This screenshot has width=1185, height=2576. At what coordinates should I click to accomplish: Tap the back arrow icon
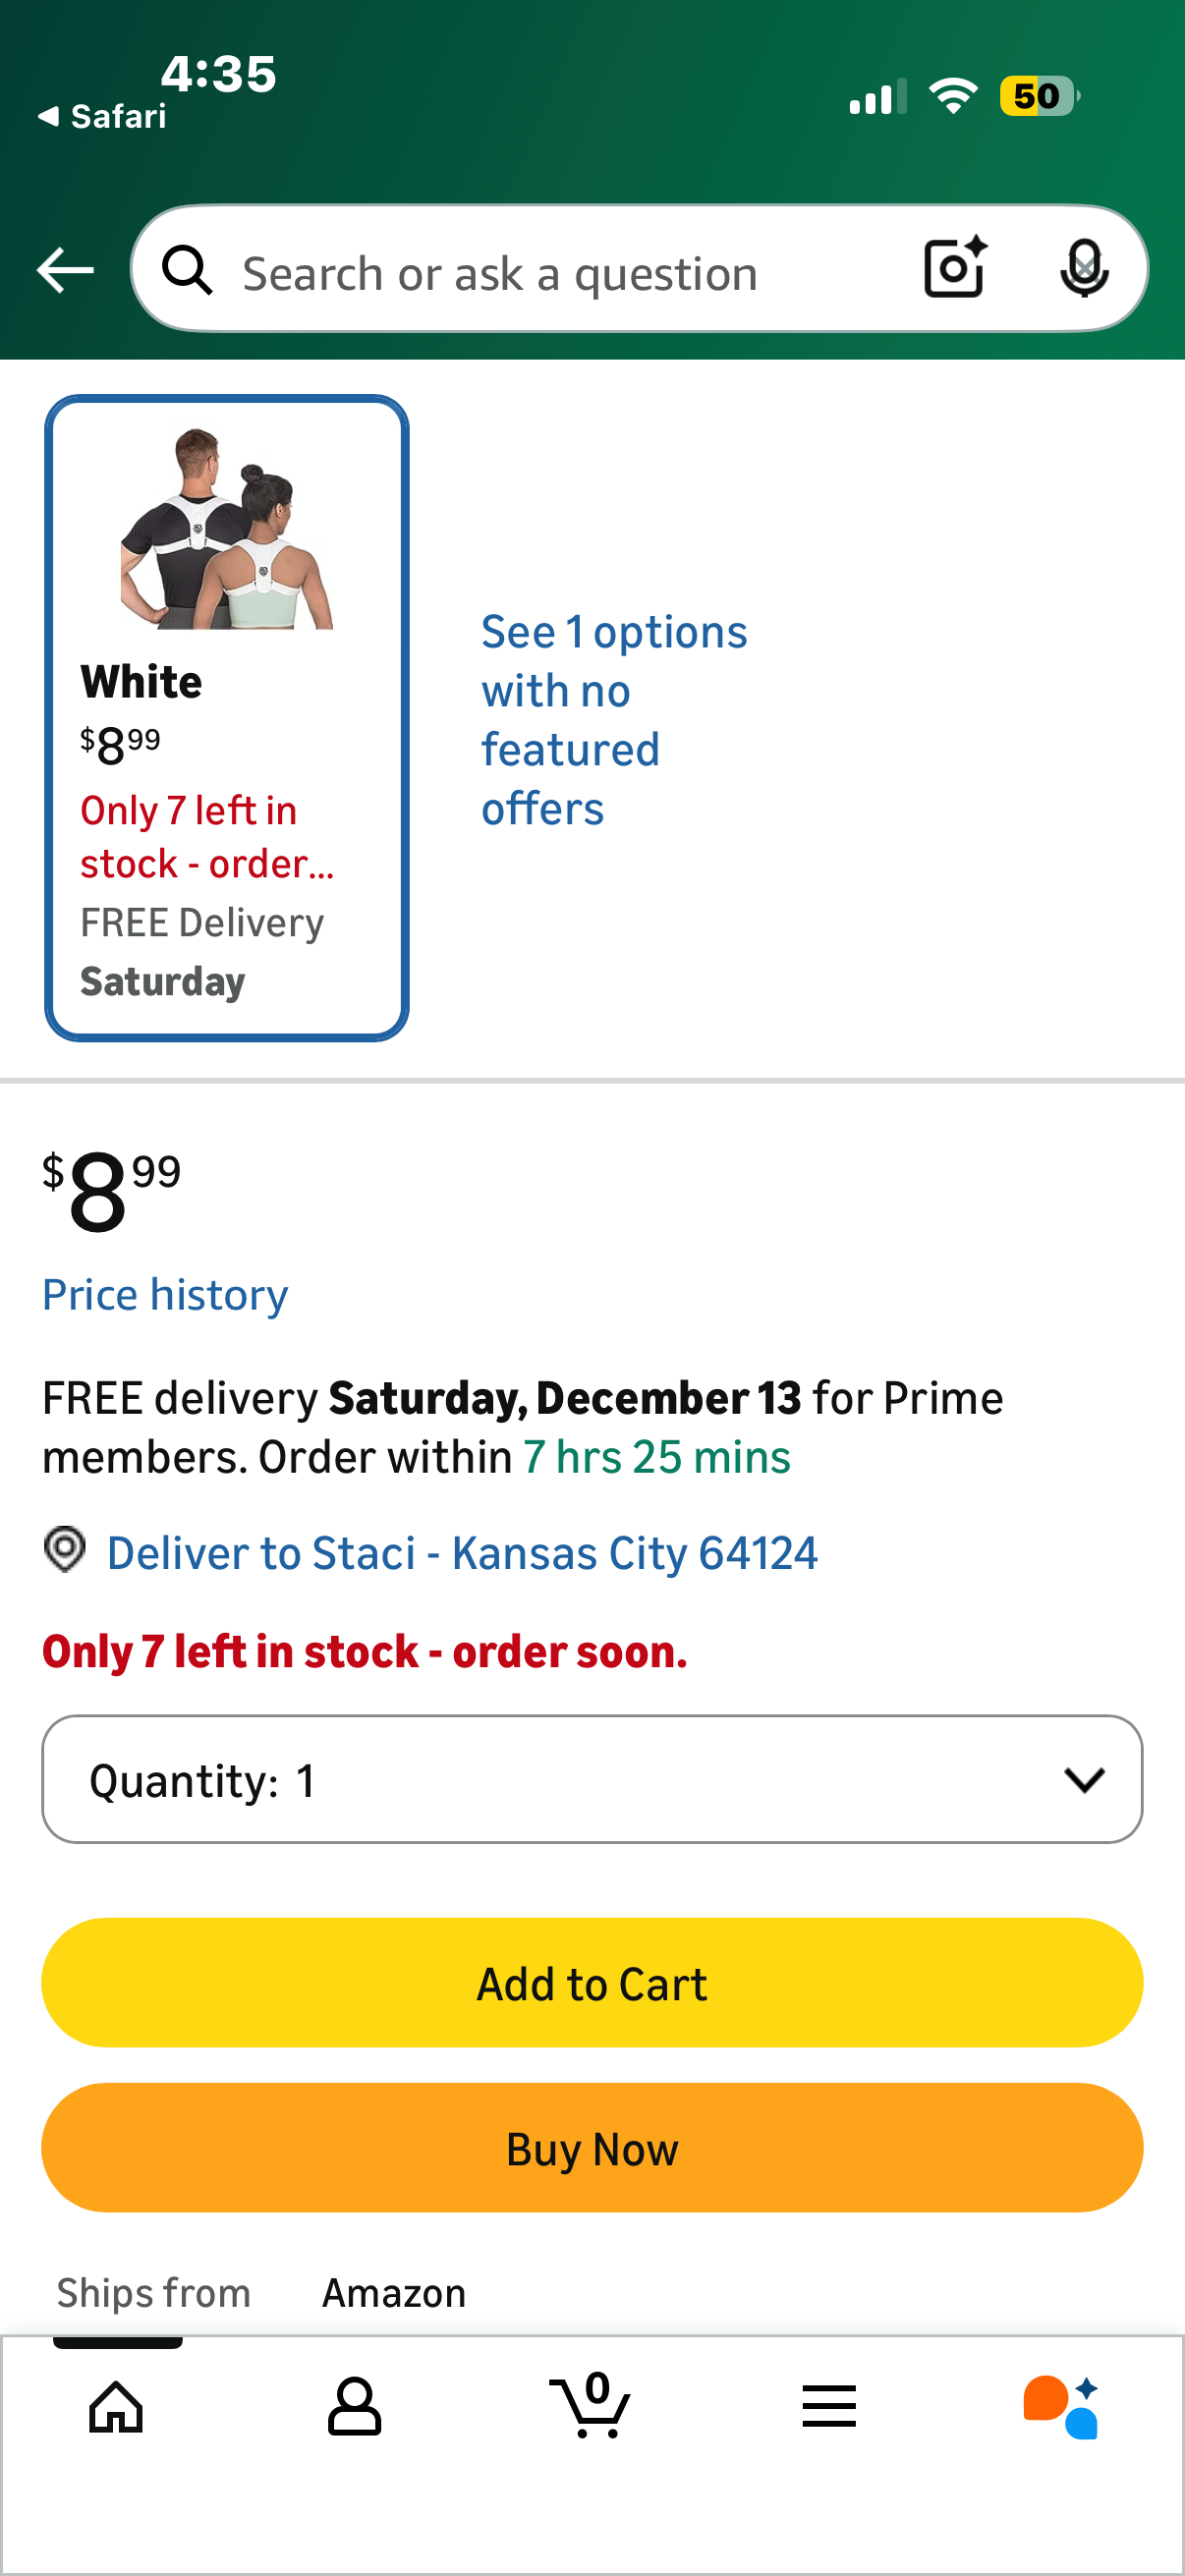(x=65, y=271)
